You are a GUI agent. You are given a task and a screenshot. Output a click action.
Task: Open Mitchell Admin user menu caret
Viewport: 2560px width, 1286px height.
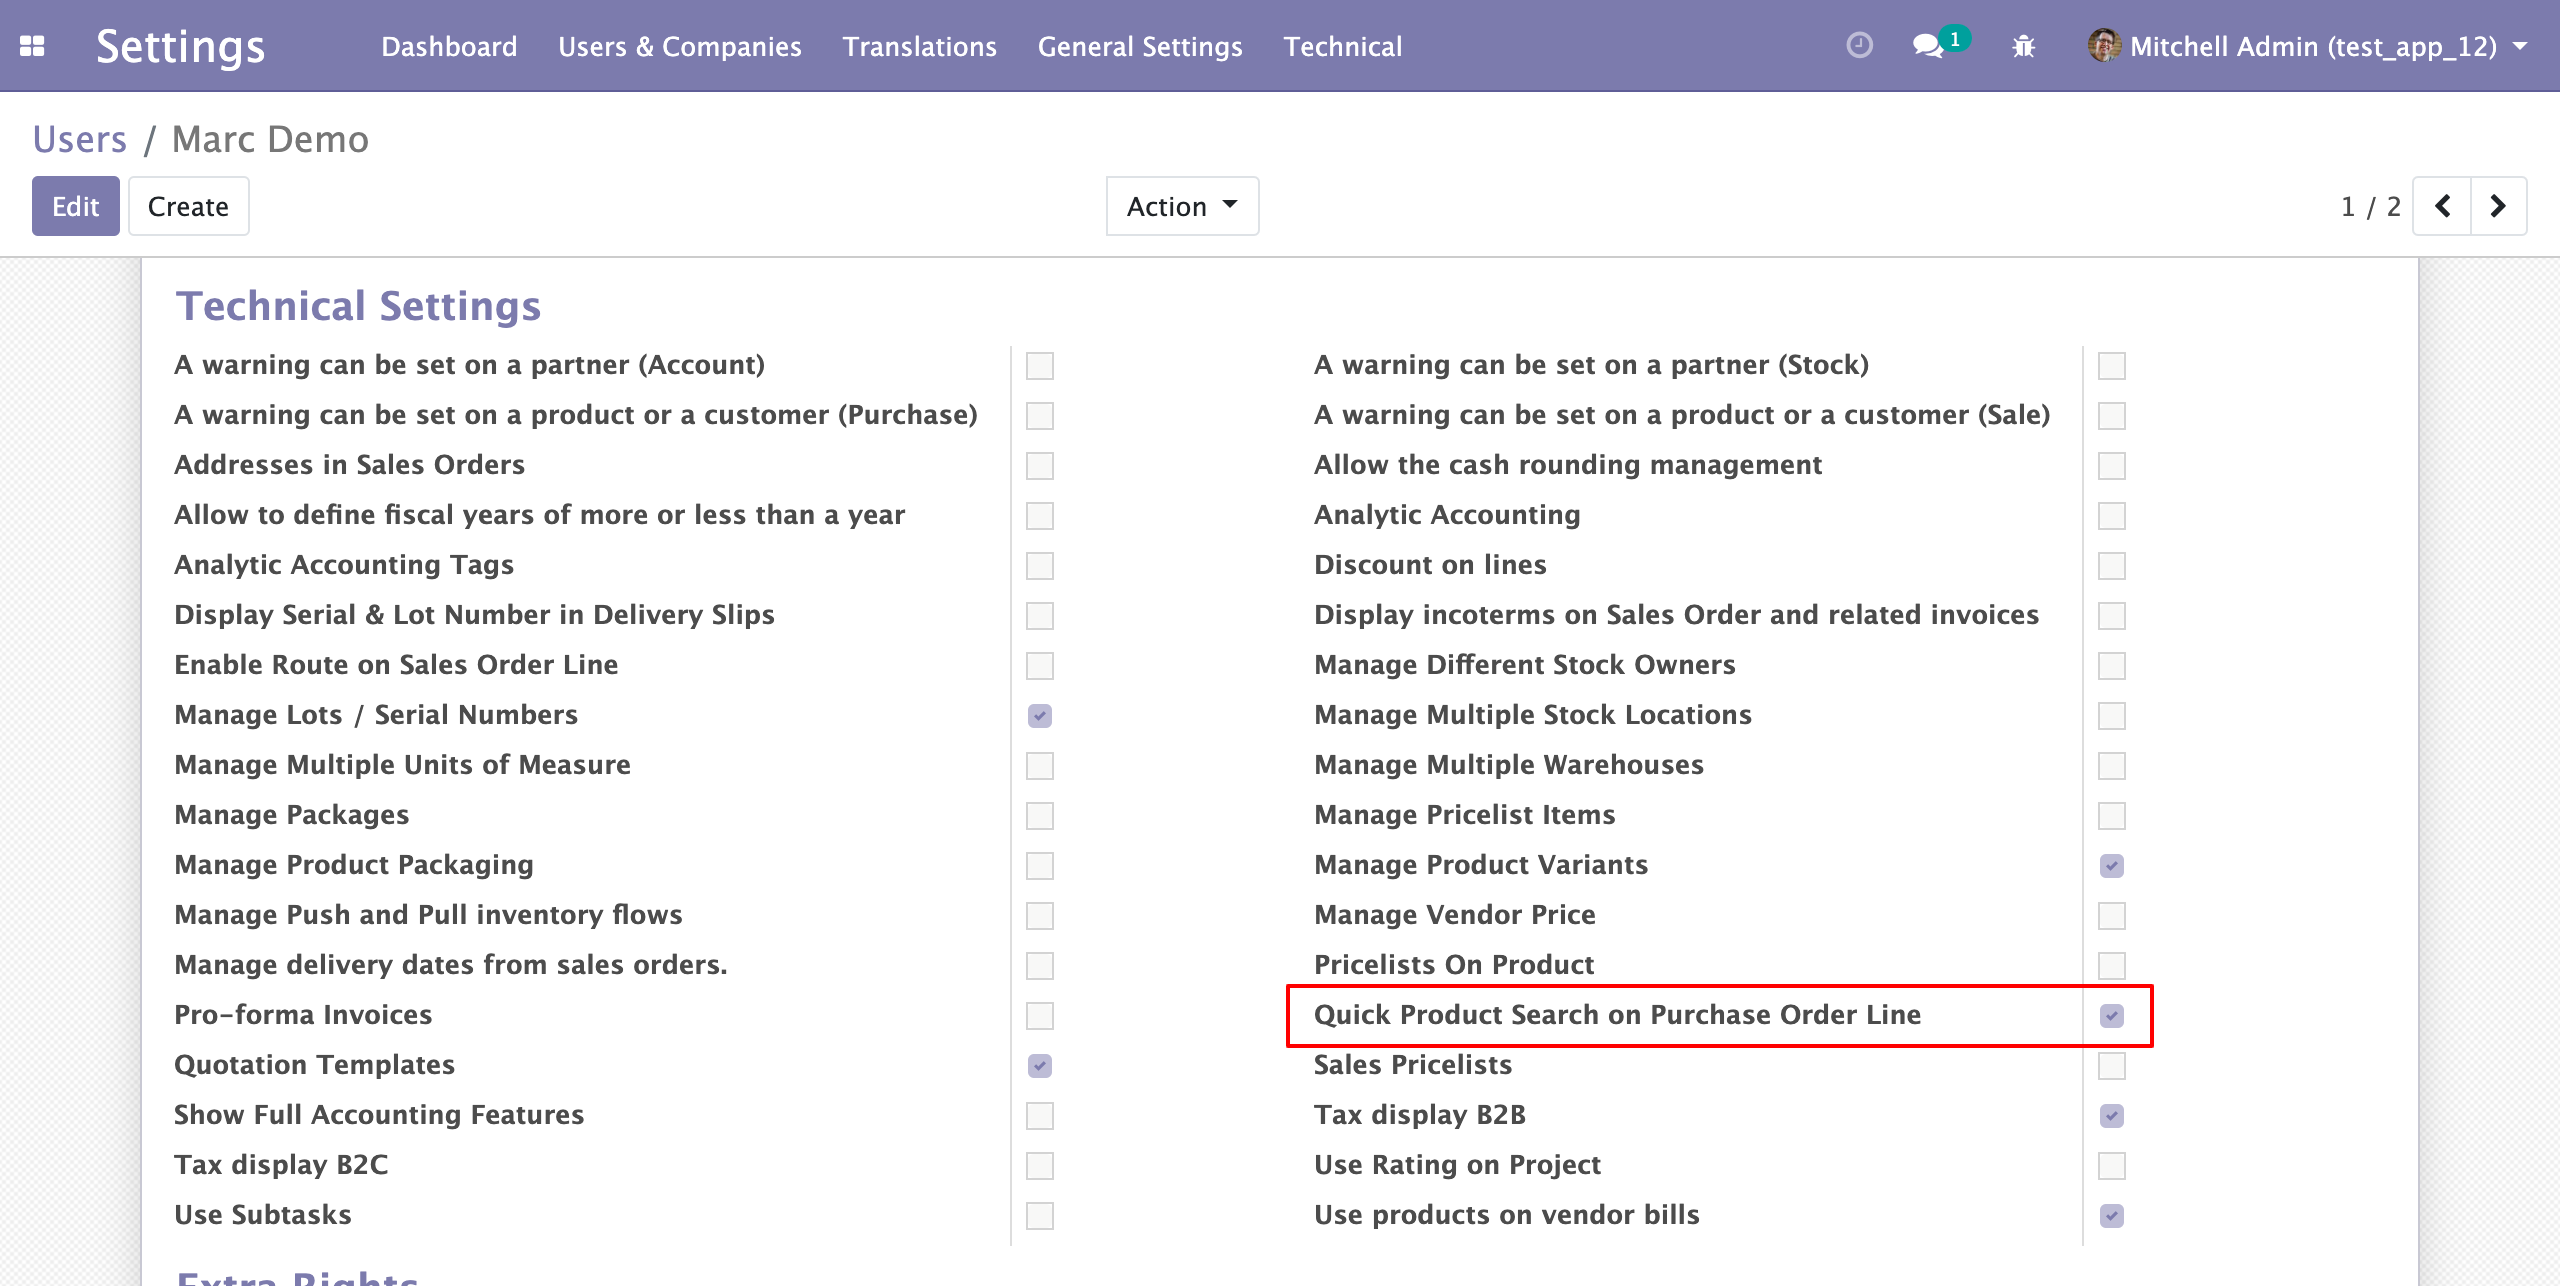pos(2520,46)
